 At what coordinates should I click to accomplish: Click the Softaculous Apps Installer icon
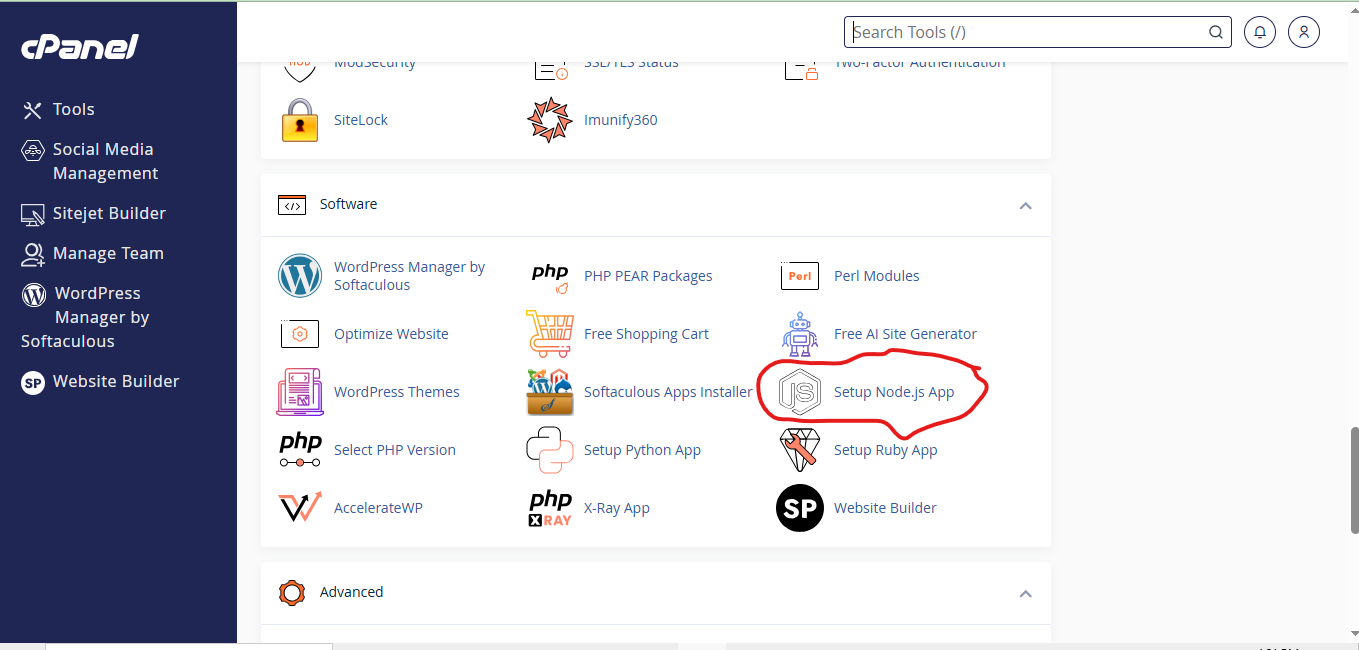549,391
